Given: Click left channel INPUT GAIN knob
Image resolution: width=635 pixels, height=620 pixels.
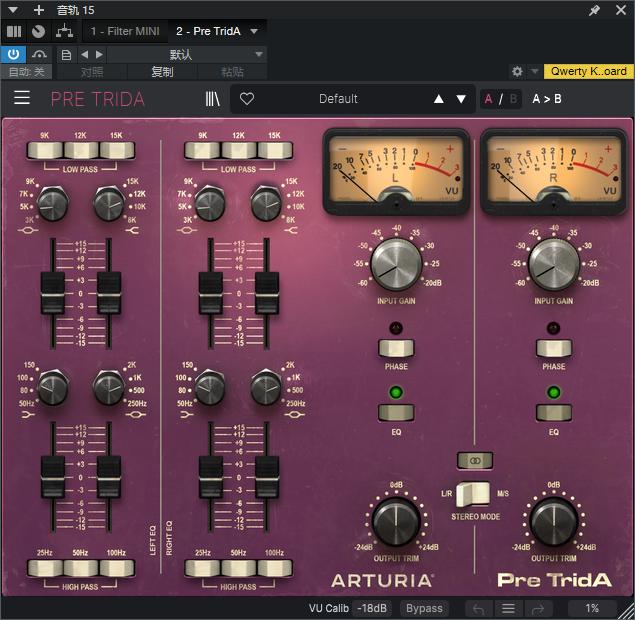Looking at the screenshot, I should [396, 264].
